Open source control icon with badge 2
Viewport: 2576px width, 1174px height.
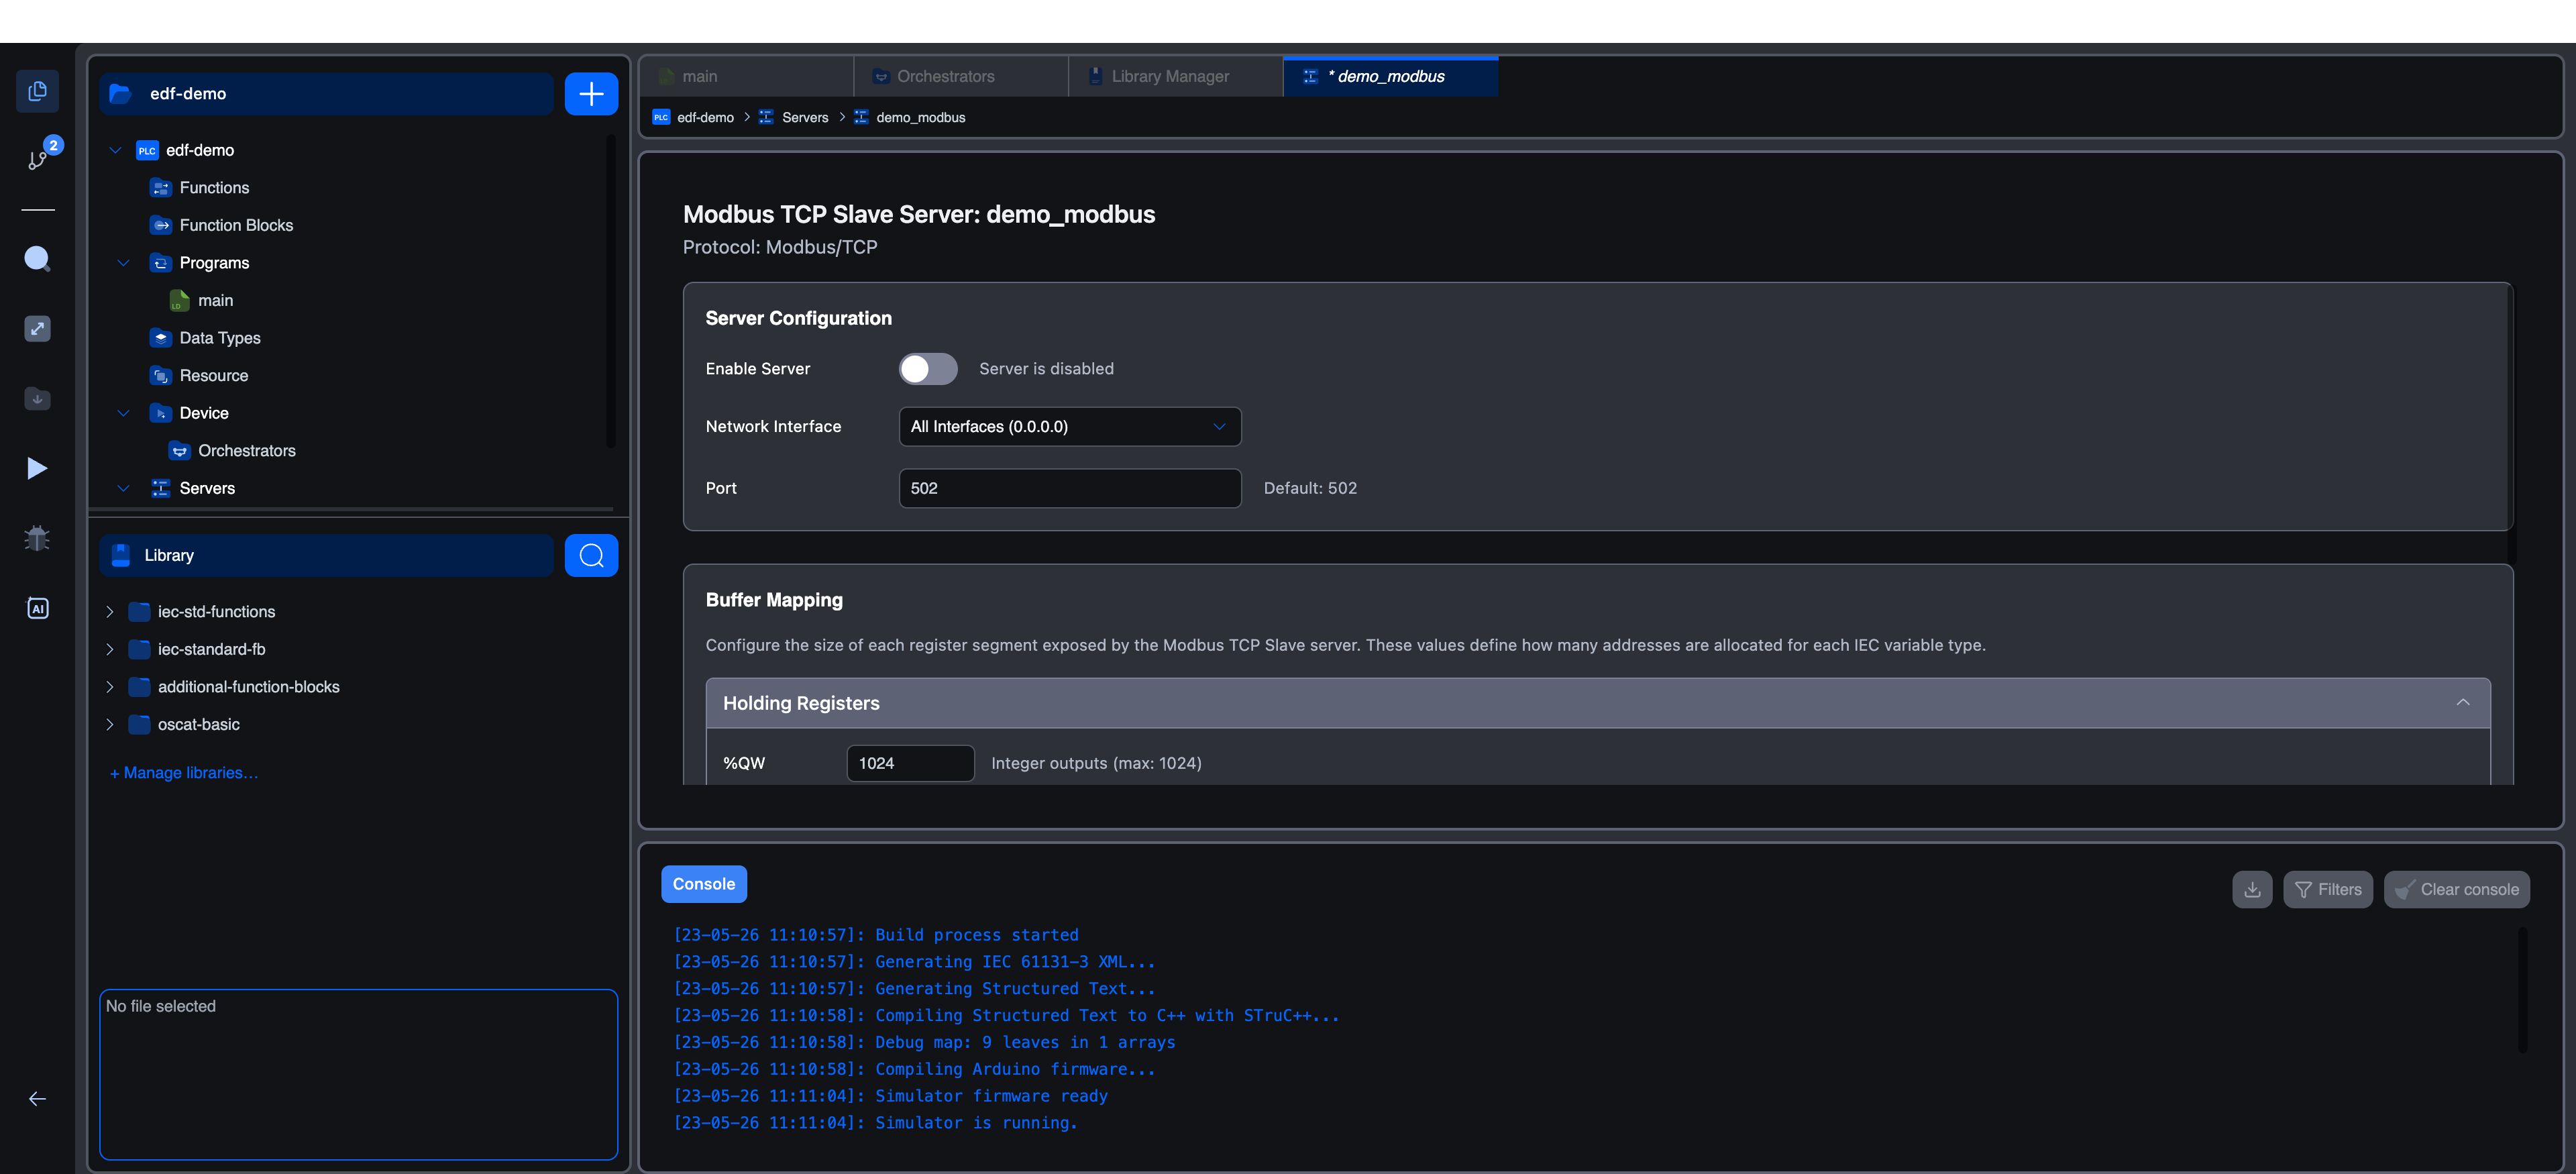[37, 160]
